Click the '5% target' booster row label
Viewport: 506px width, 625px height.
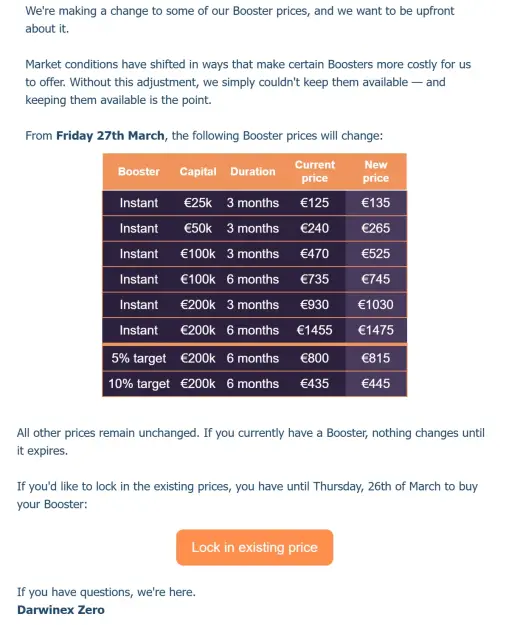(x=139, y=358)
